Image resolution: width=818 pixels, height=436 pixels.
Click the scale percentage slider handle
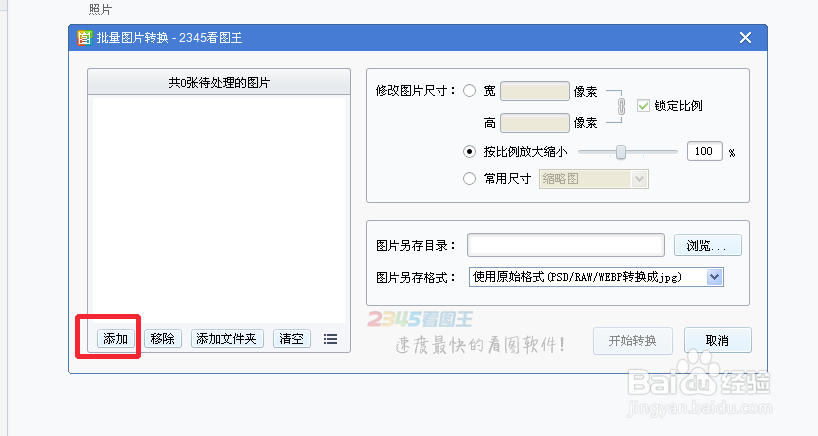coord(621,152)
